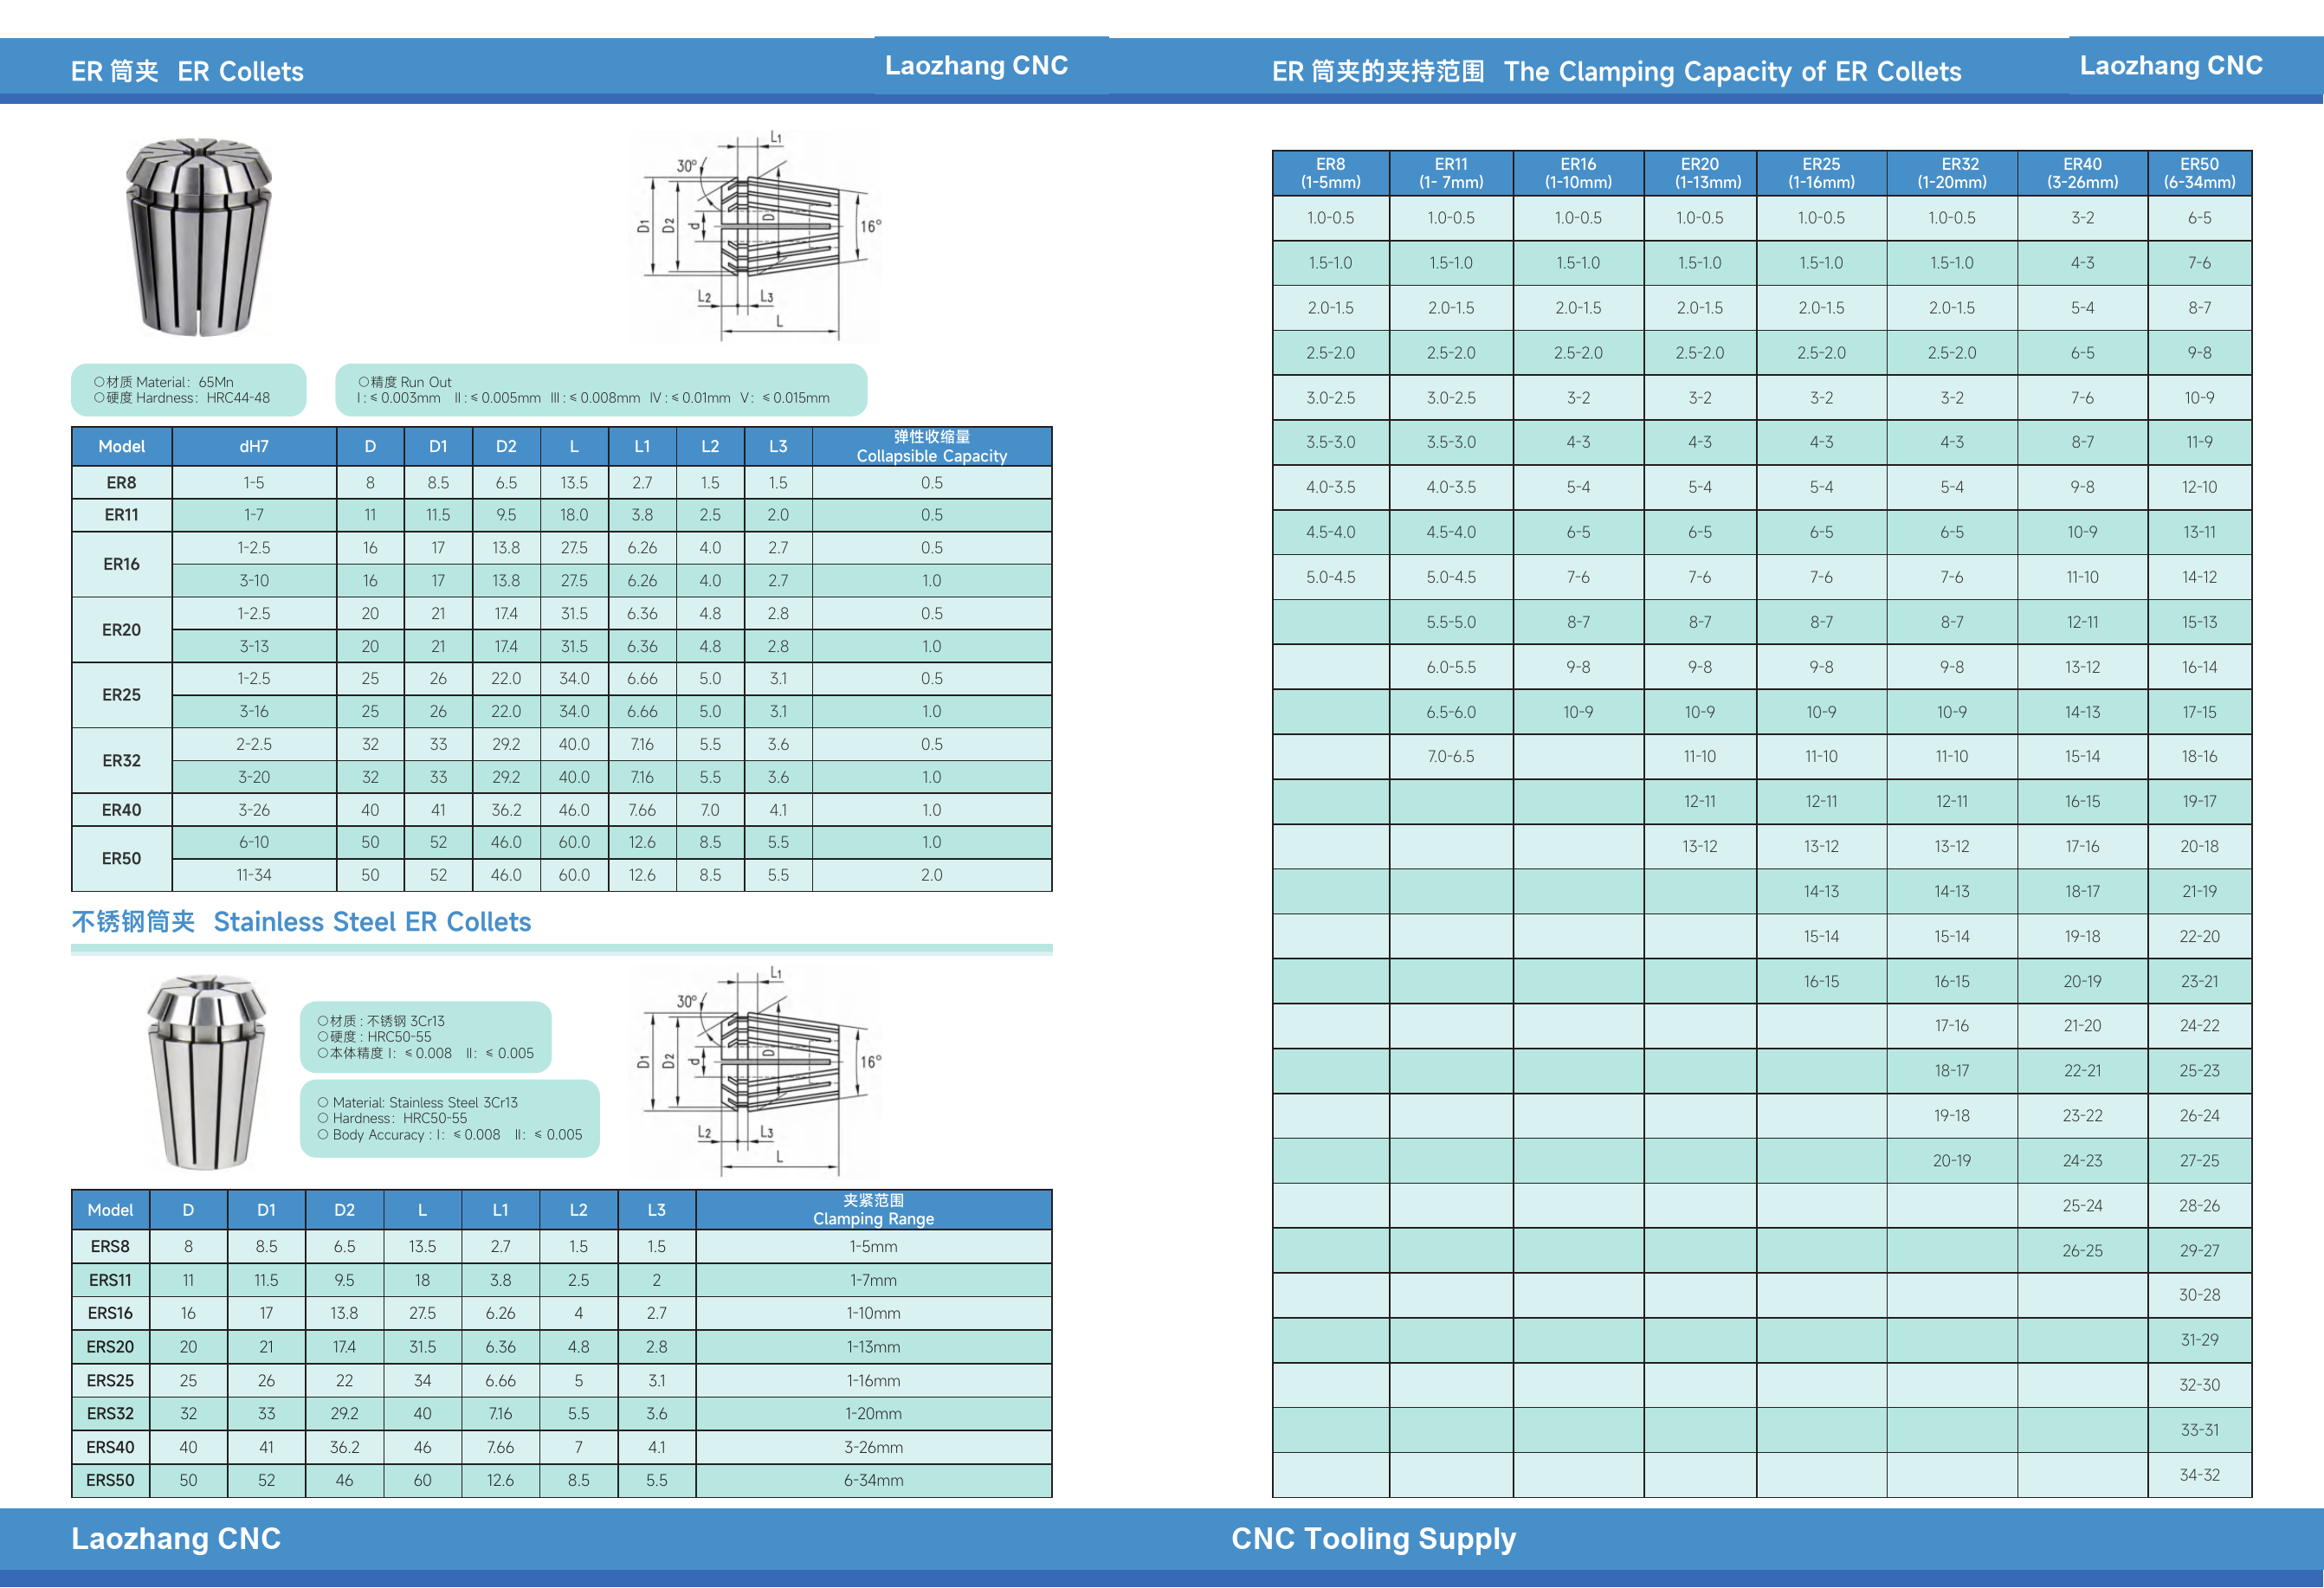Click the '3-26' dH7 cell for ER40
Viewport: 2324px width, 1588px height.
click(254, 810)
